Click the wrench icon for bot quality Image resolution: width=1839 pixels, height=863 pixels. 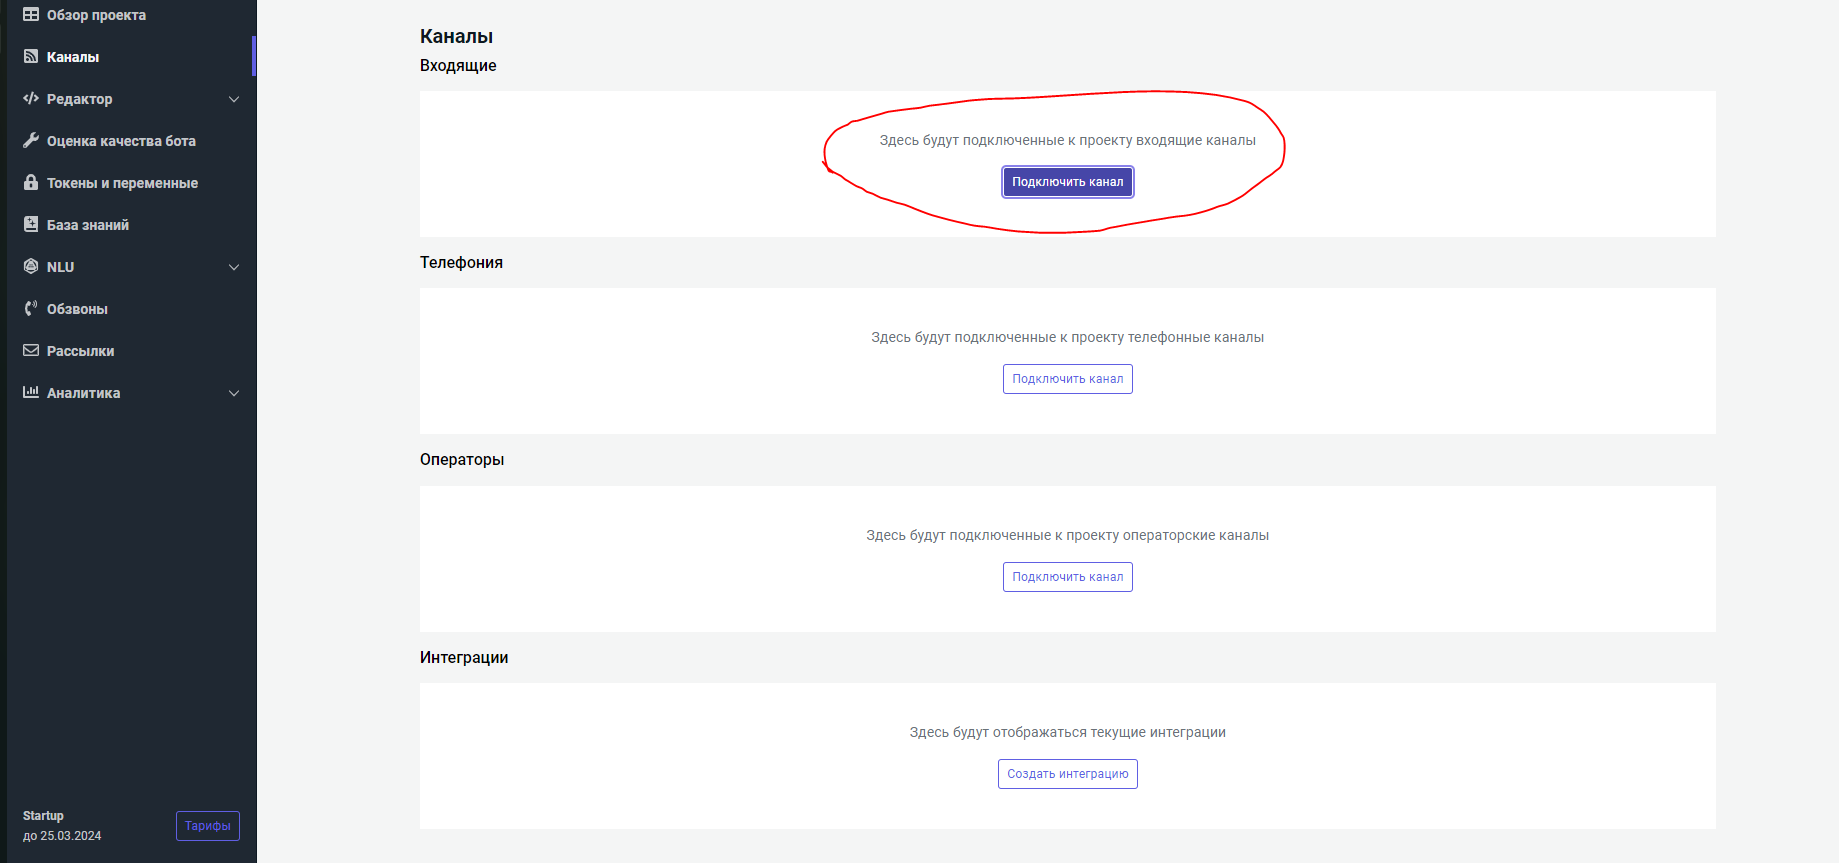[x=31, y=141]
